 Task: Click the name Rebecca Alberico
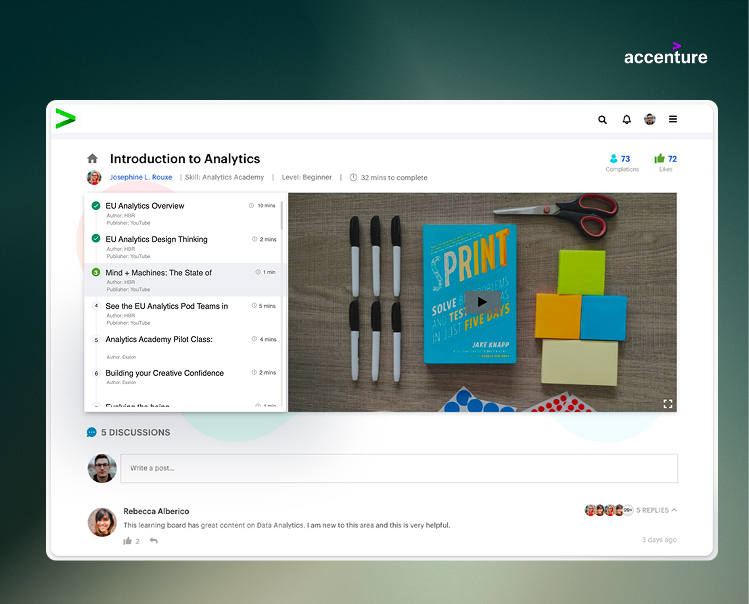point(156,511)
